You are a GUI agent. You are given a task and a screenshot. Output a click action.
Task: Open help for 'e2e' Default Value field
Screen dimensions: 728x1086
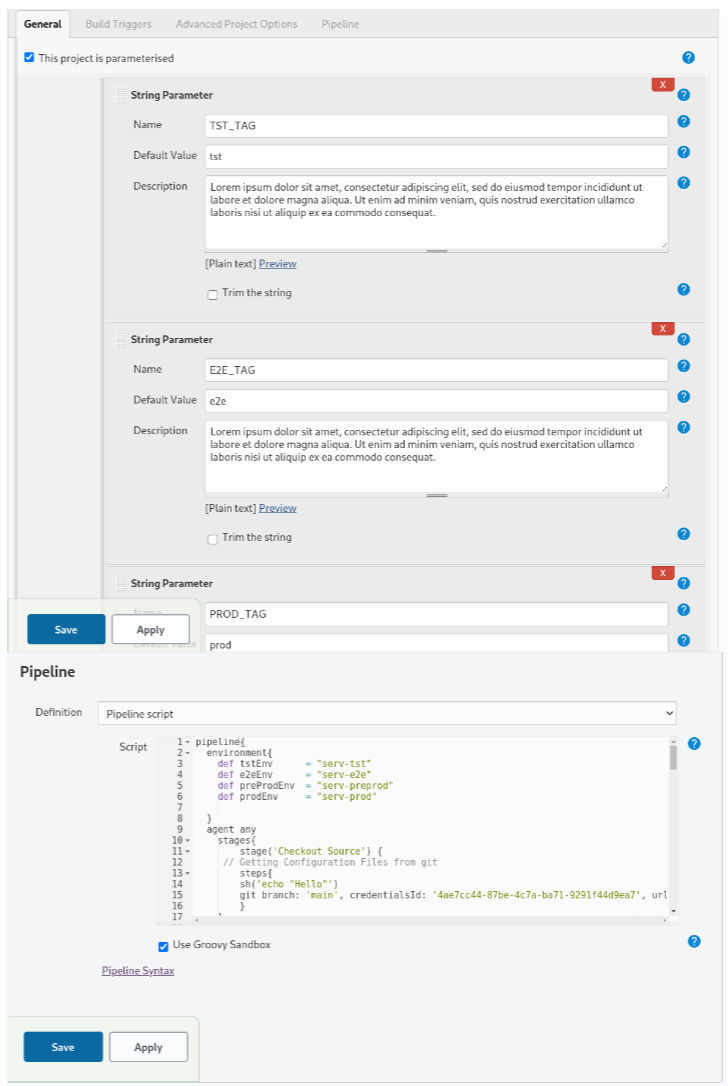point(684,397)
